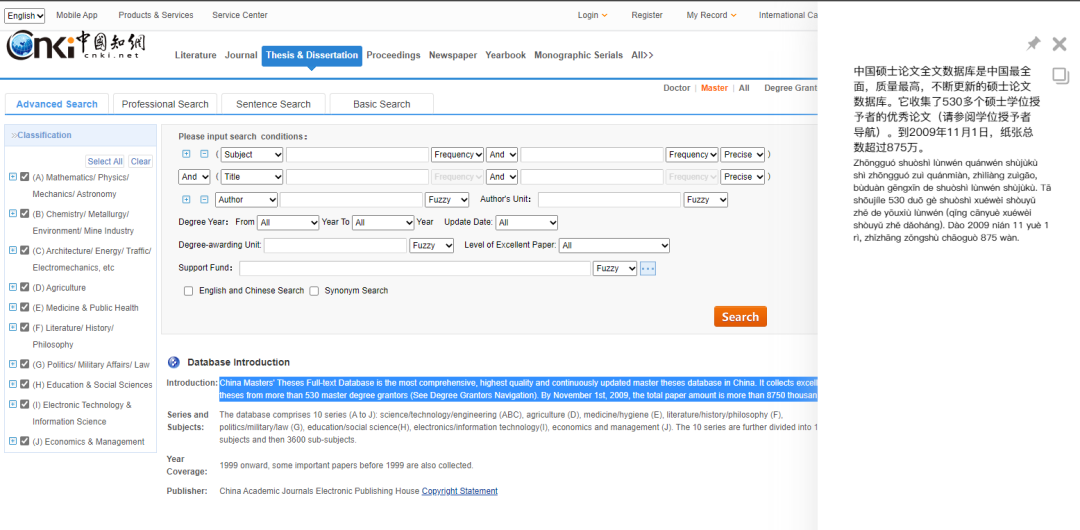Open Degree Year From dropdown
Screen dimensions: 1080x530
pyautogui.click(x=288, y=223)
